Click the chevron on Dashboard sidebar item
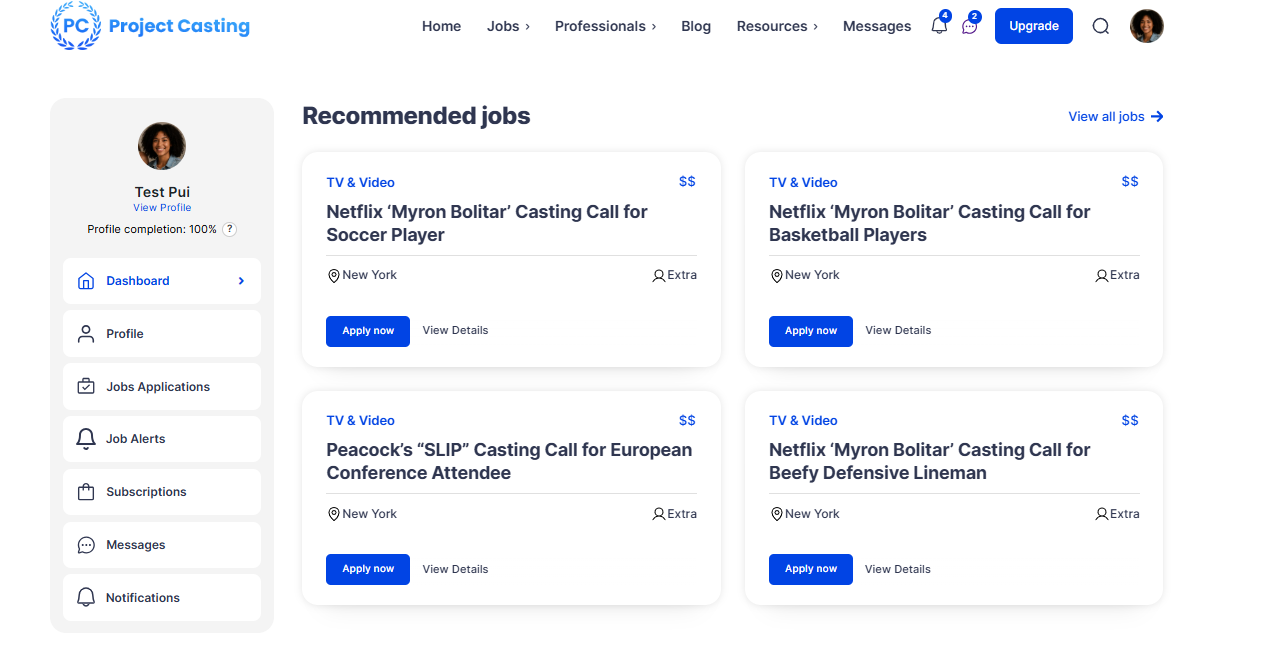Screen dimensions: 1266x656 pyautogui.click(x=241, y=281)
